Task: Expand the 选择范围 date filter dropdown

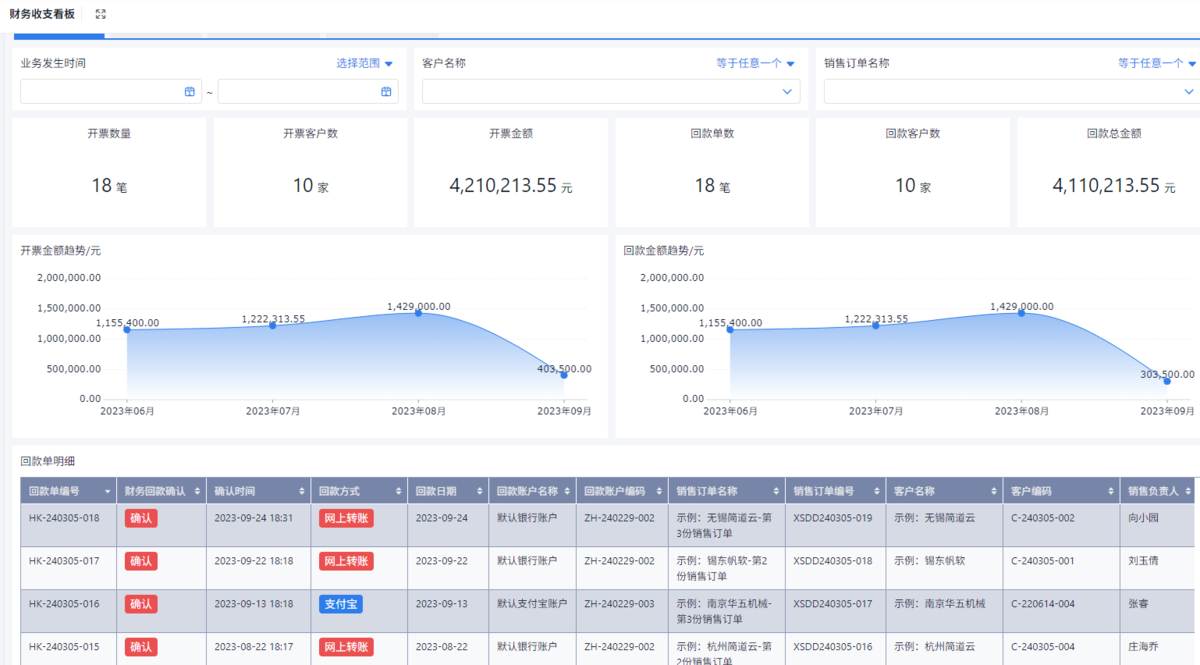Action: (x=365, y=63)
